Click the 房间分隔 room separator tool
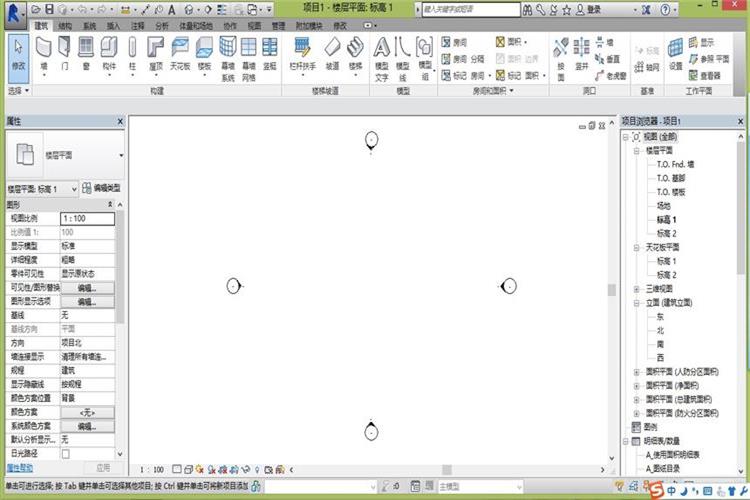The image size is (750, 500). 463,59
